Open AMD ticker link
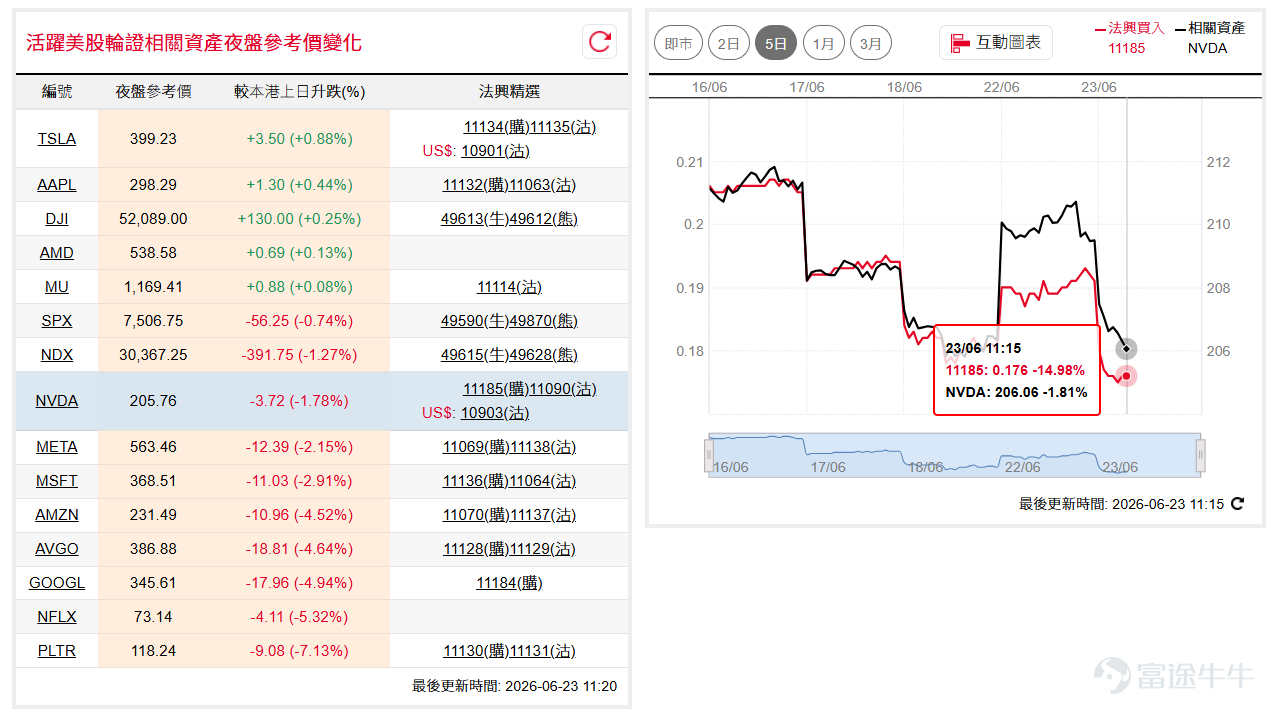Image resolution: width=1274 pixels, height=712 pixels. click(x=57, y=253)
